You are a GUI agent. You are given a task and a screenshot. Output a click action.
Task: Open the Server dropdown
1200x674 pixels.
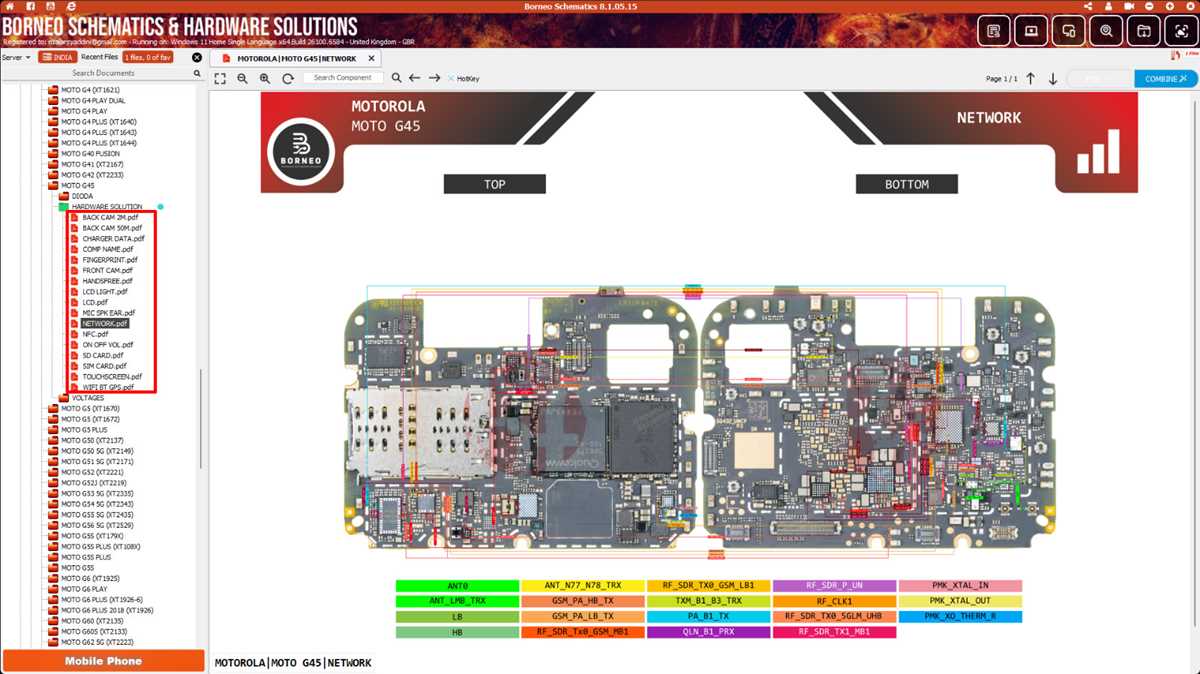click(x=16, y=57)
